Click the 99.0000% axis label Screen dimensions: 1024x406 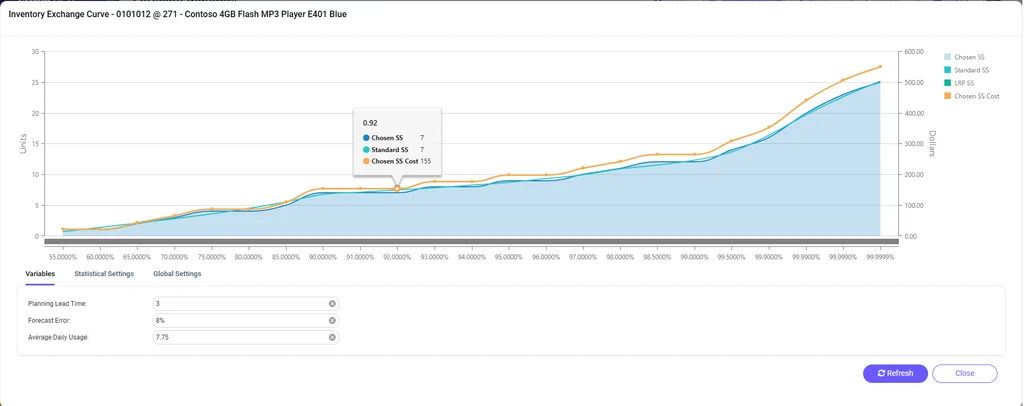695,257
